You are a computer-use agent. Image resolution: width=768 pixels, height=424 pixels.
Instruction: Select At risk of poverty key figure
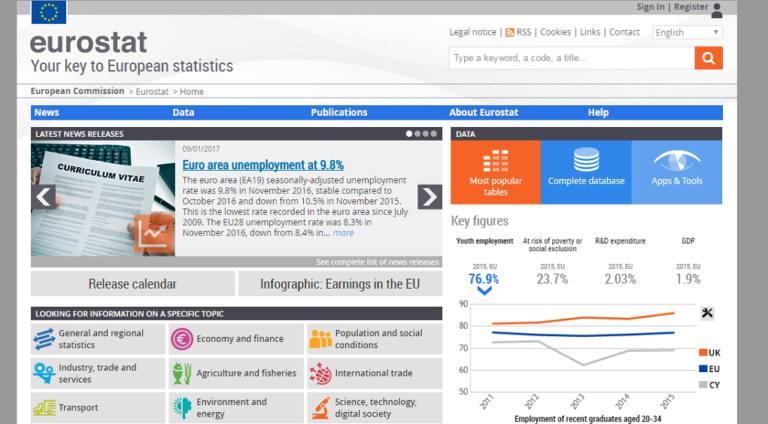pos(552,245)
